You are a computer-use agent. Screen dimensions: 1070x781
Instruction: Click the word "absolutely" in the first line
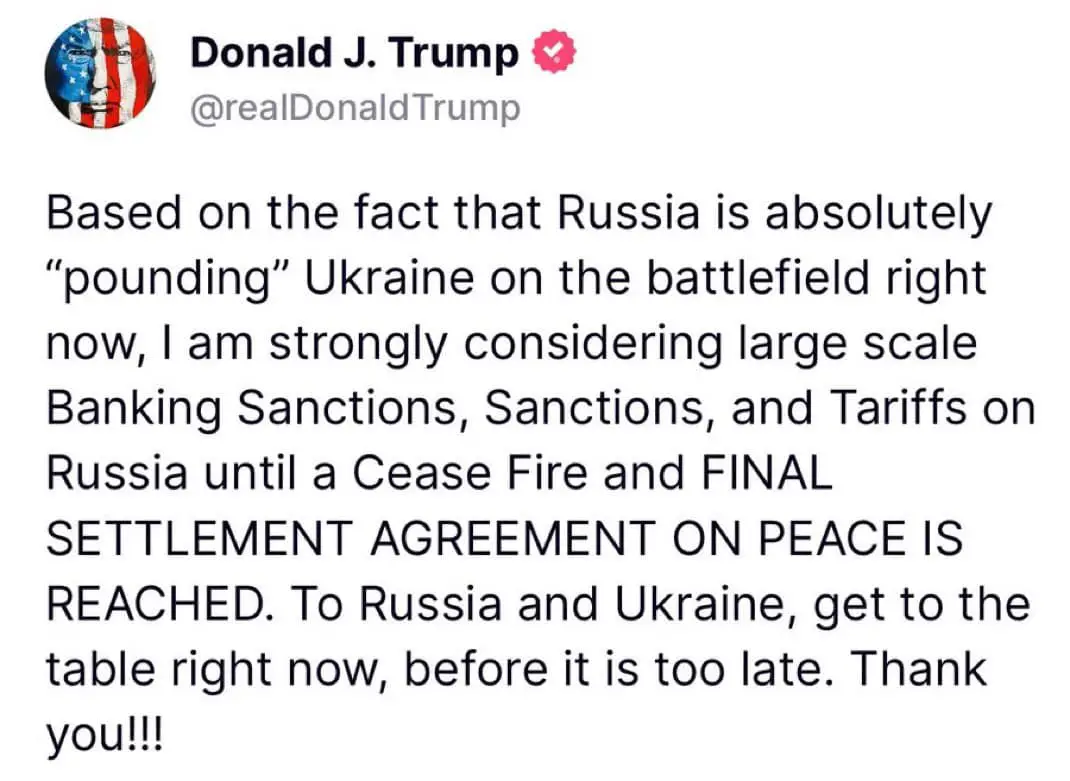point(878,214)
